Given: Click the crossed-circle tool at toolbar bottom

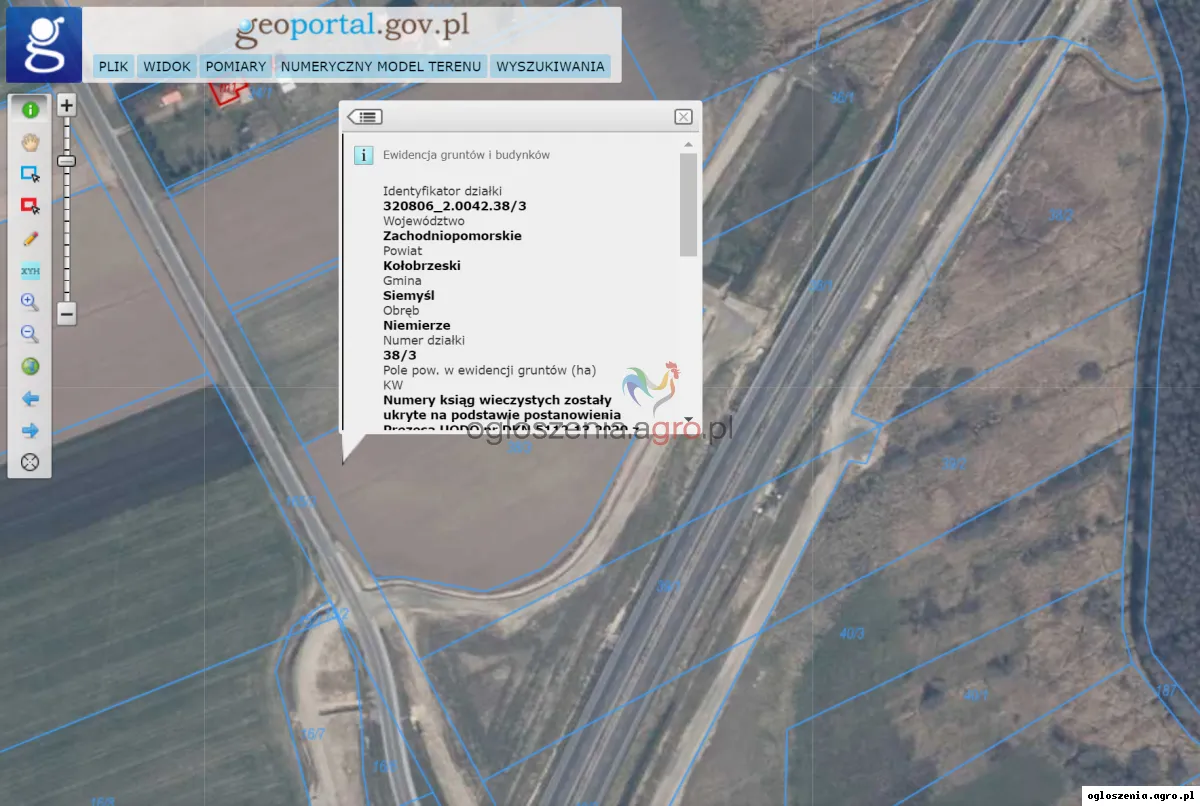Looking at the screenshot, I should tap(30, 462).
